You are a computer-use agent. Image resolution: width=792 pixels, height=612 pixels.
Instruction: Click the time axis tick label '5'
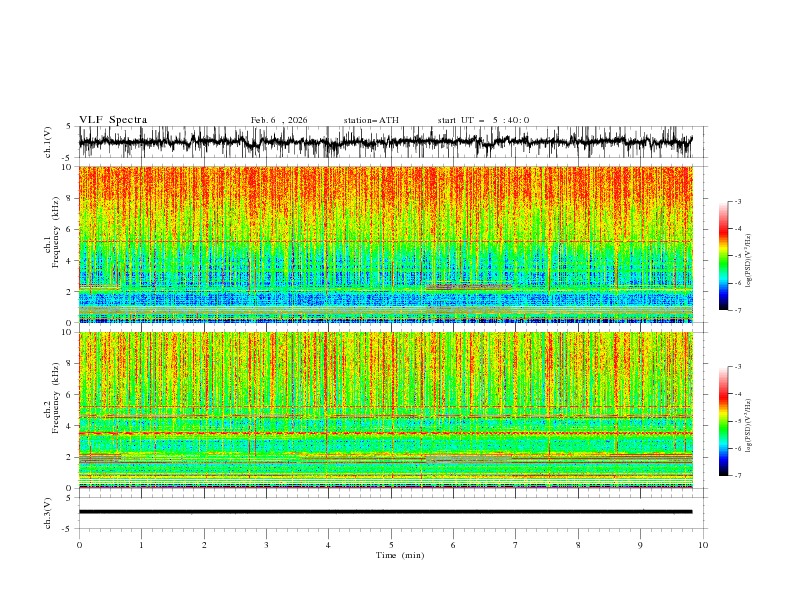[x=391, y=545]
